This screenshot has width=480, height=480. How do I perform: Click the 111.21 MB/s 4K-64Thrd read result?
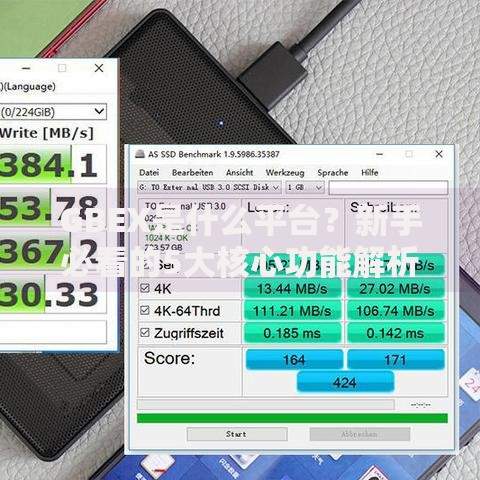pos(292,311)
